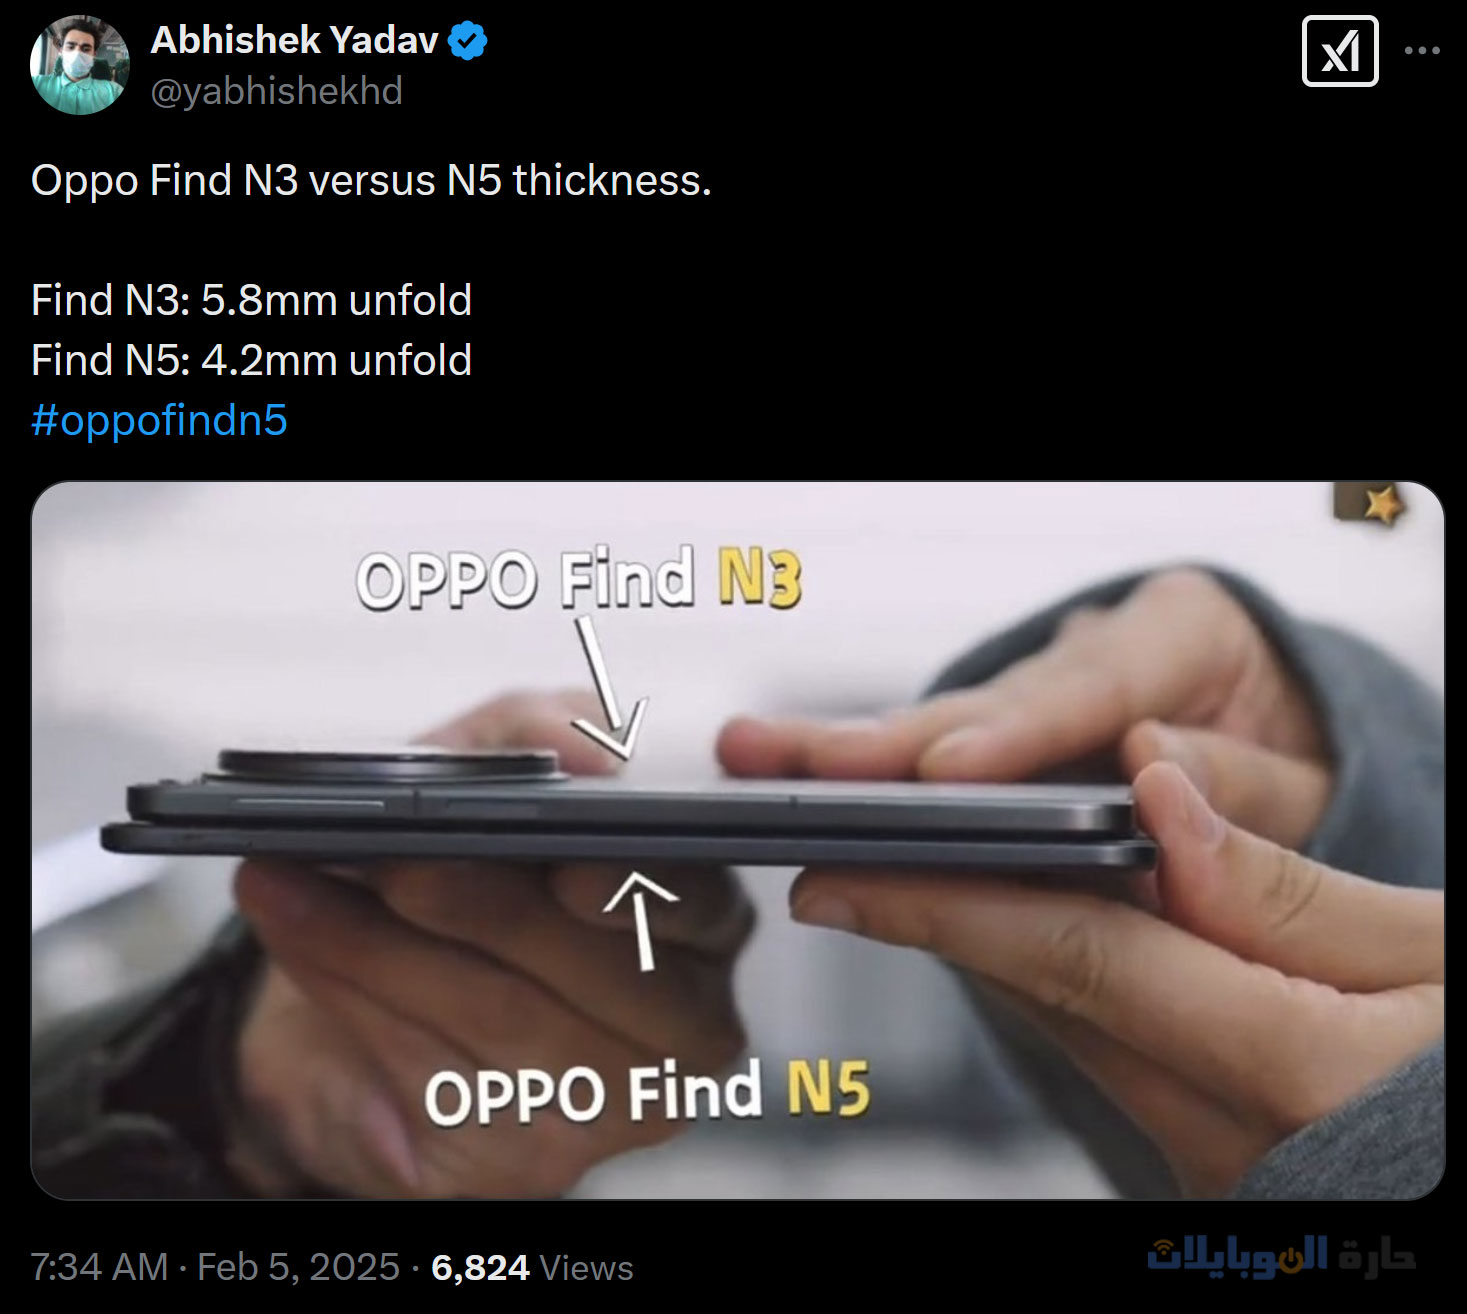
Task: Click the blue verified badge
Action: coord(467,41)
